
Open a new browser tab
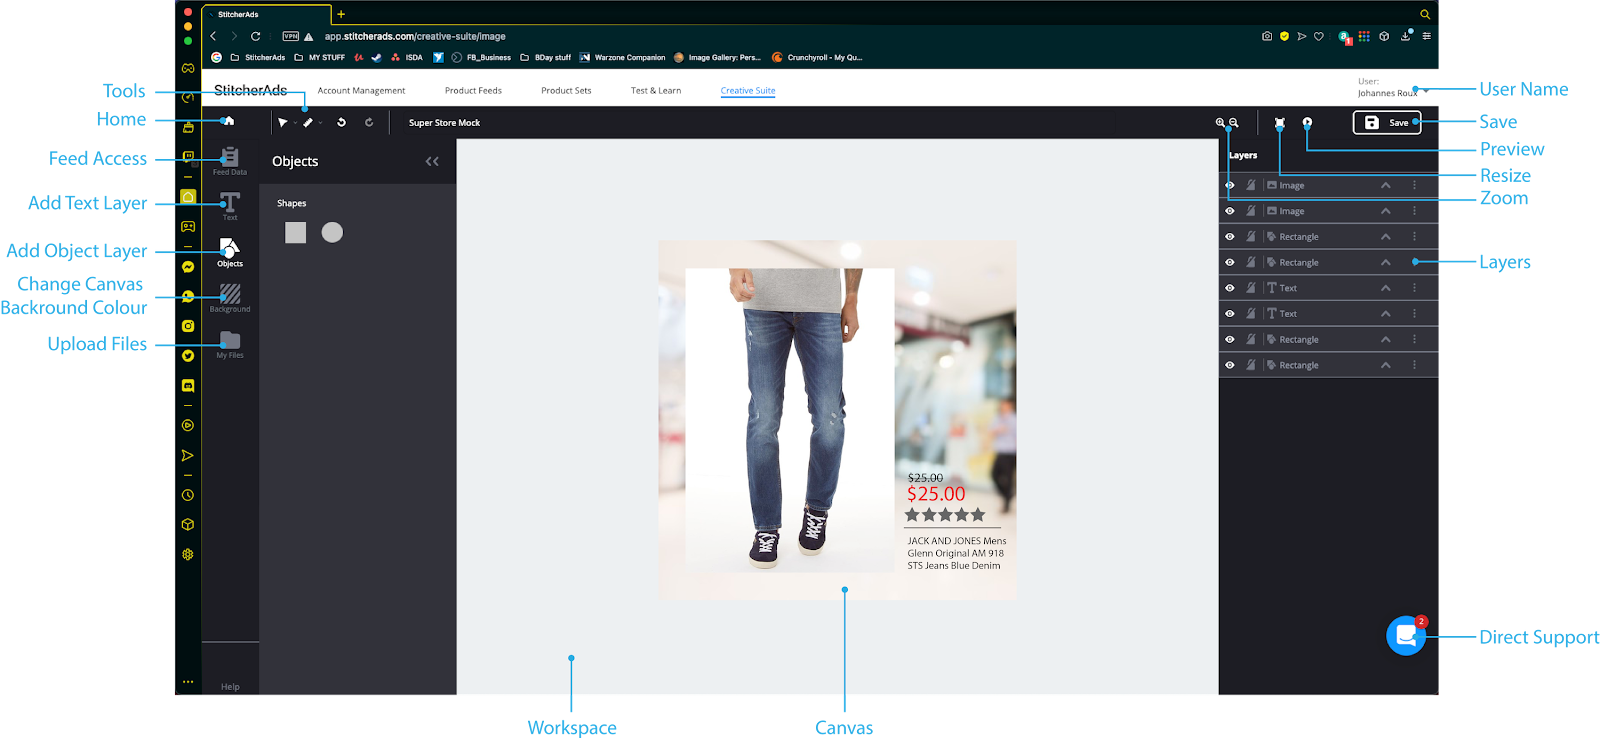(x=341, y=14)
